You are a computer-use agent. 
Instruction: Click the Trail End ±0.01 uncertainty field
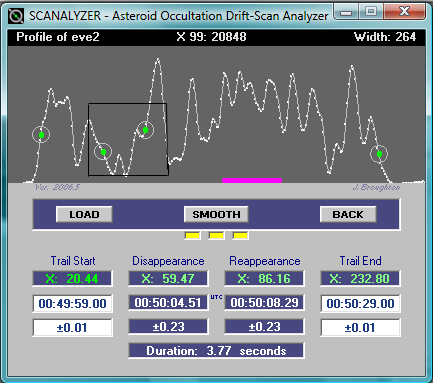pyautogui.click(x=360, y=327)
